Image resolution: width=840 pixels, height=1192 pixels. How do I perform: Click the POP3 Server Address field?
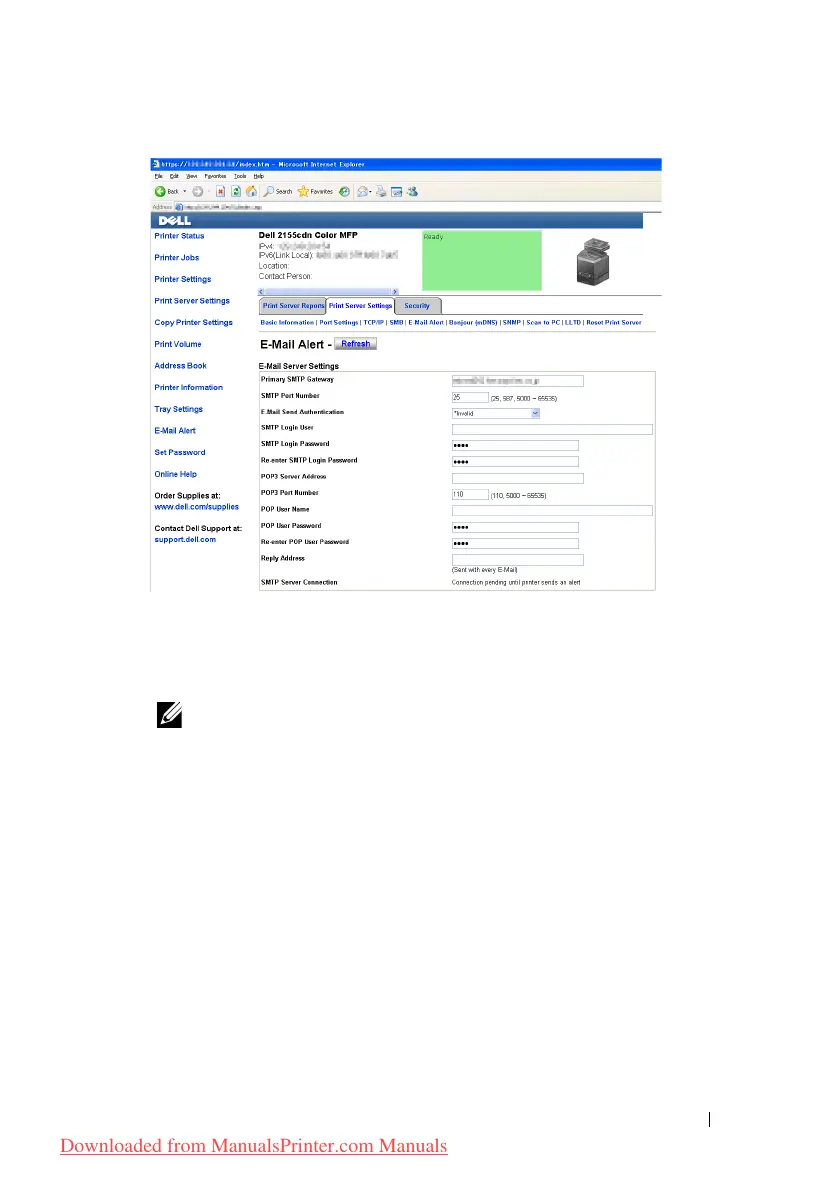(x=518, y=478)
